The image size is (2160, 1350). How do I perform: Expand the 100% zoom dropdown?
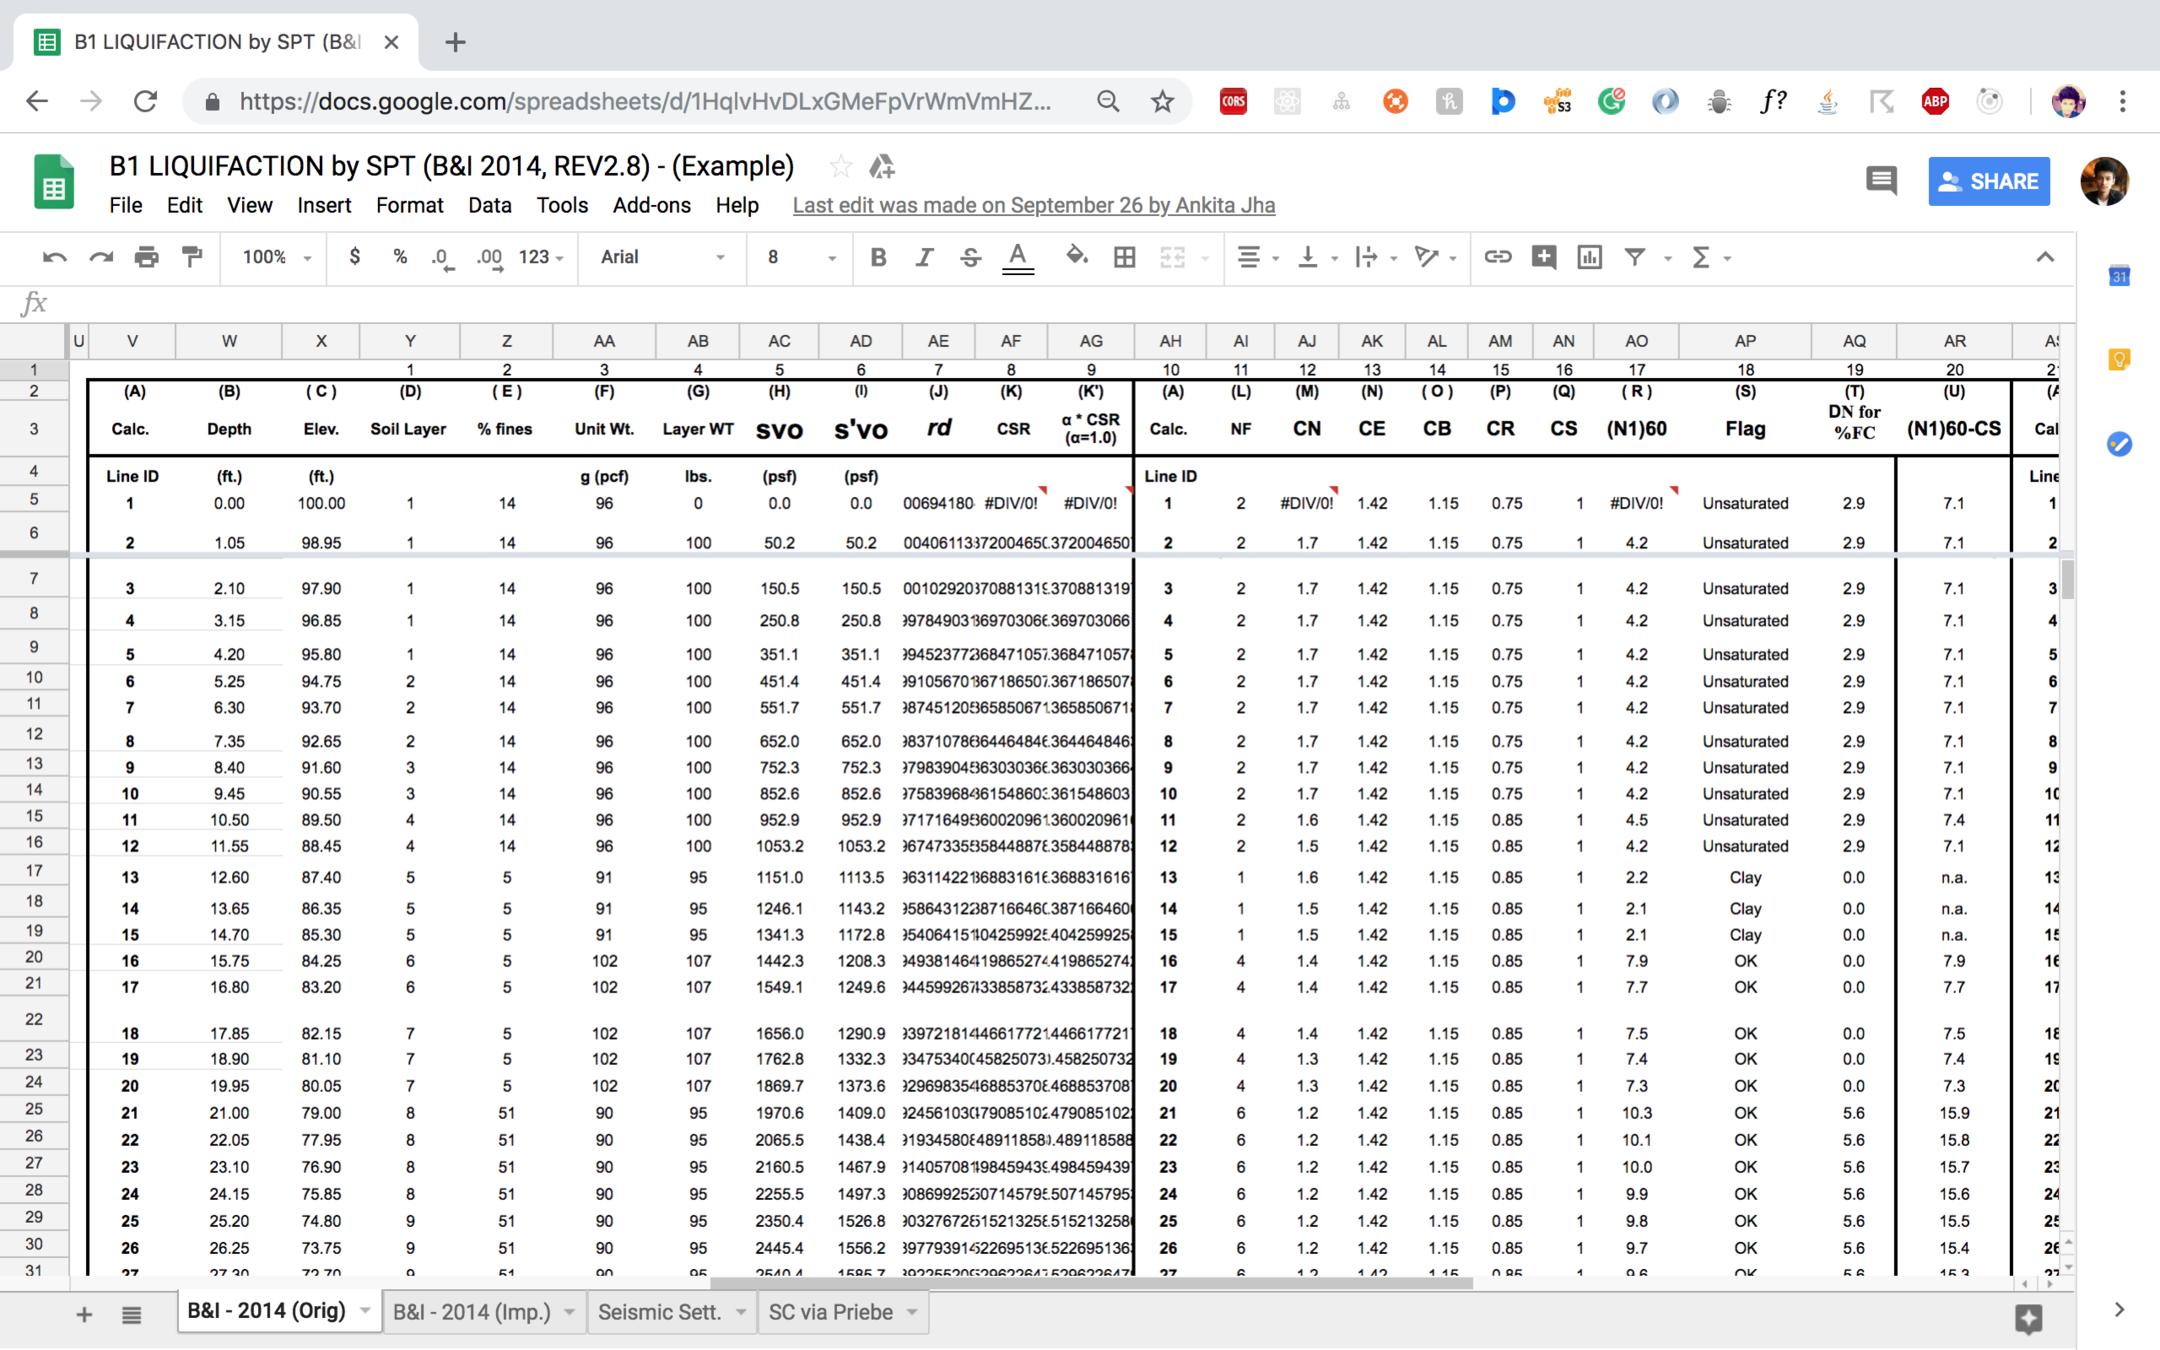coord(277,258)
